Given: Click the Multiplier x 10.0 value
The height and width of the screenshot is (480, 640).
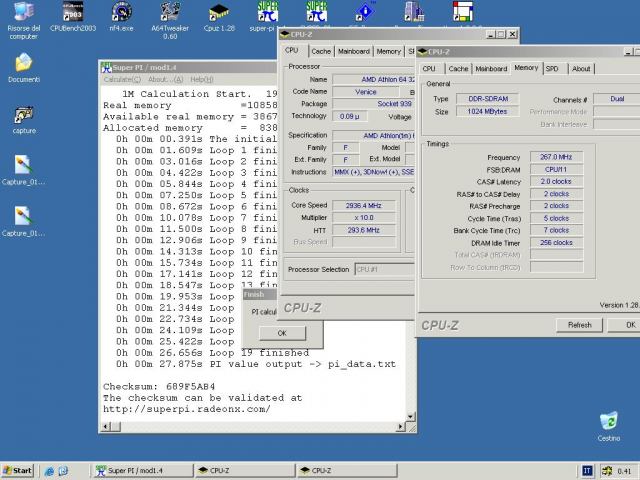Looking at the screenshot, I should (x=364, y=218).
